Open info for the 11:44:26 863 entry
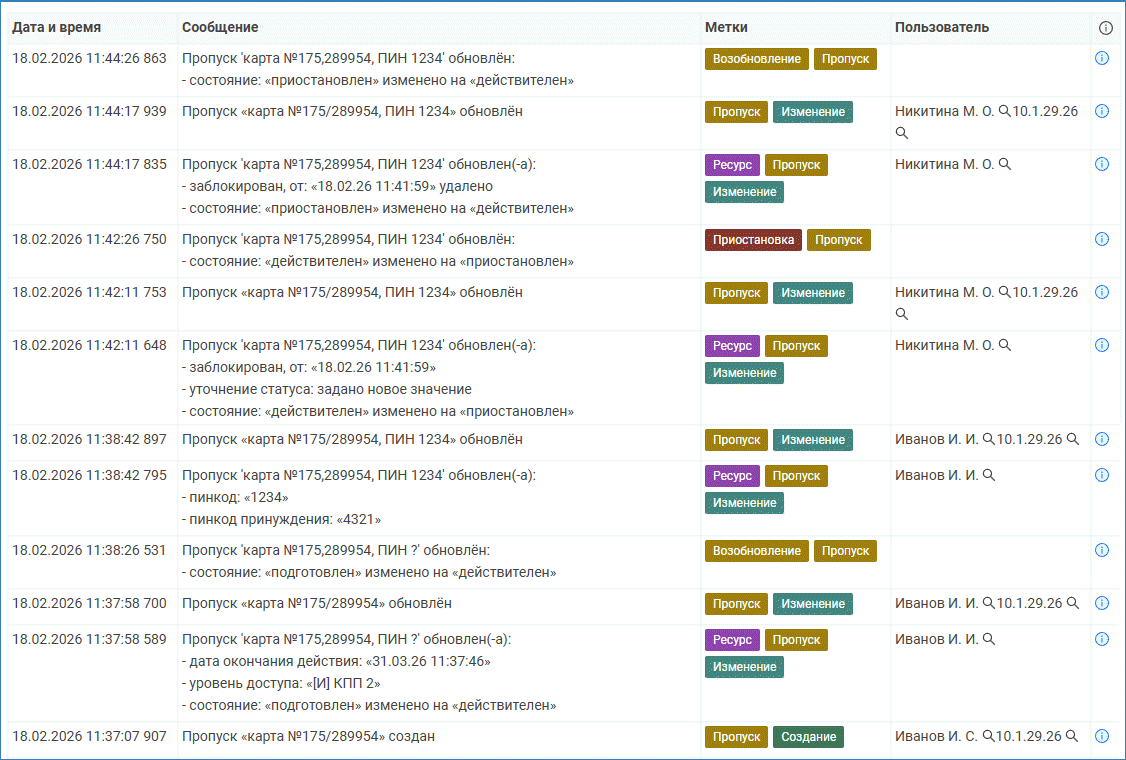 click(1102, 58)
